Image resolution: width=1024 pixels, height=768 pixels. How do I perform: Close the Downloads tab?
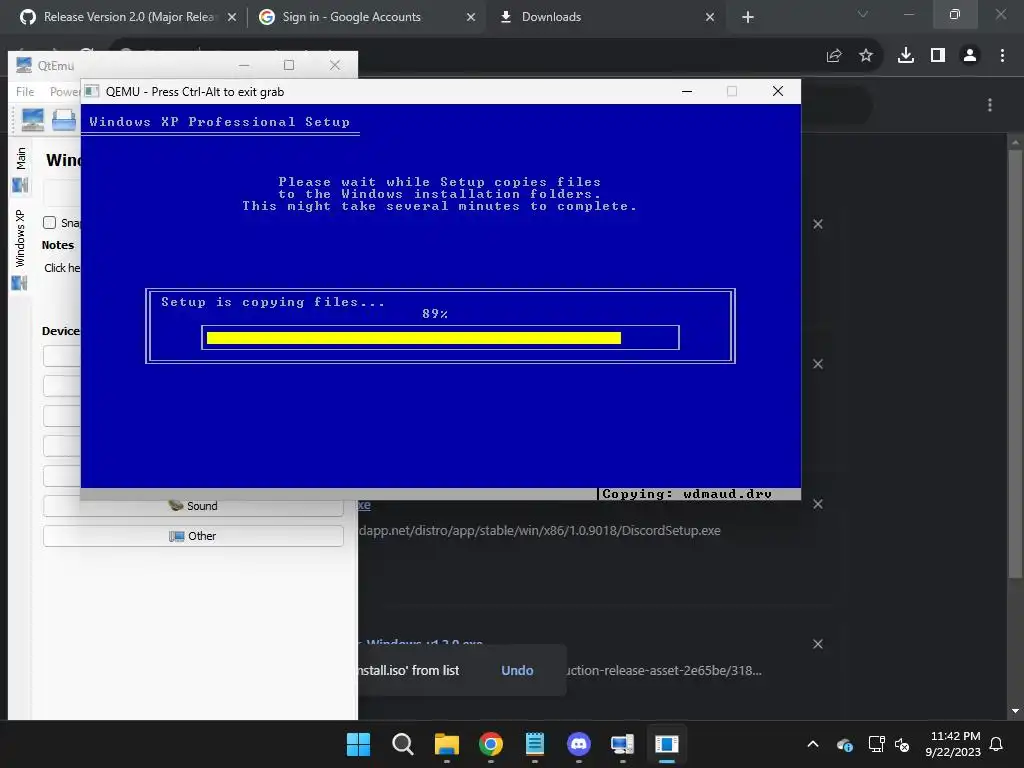[710, 18]
